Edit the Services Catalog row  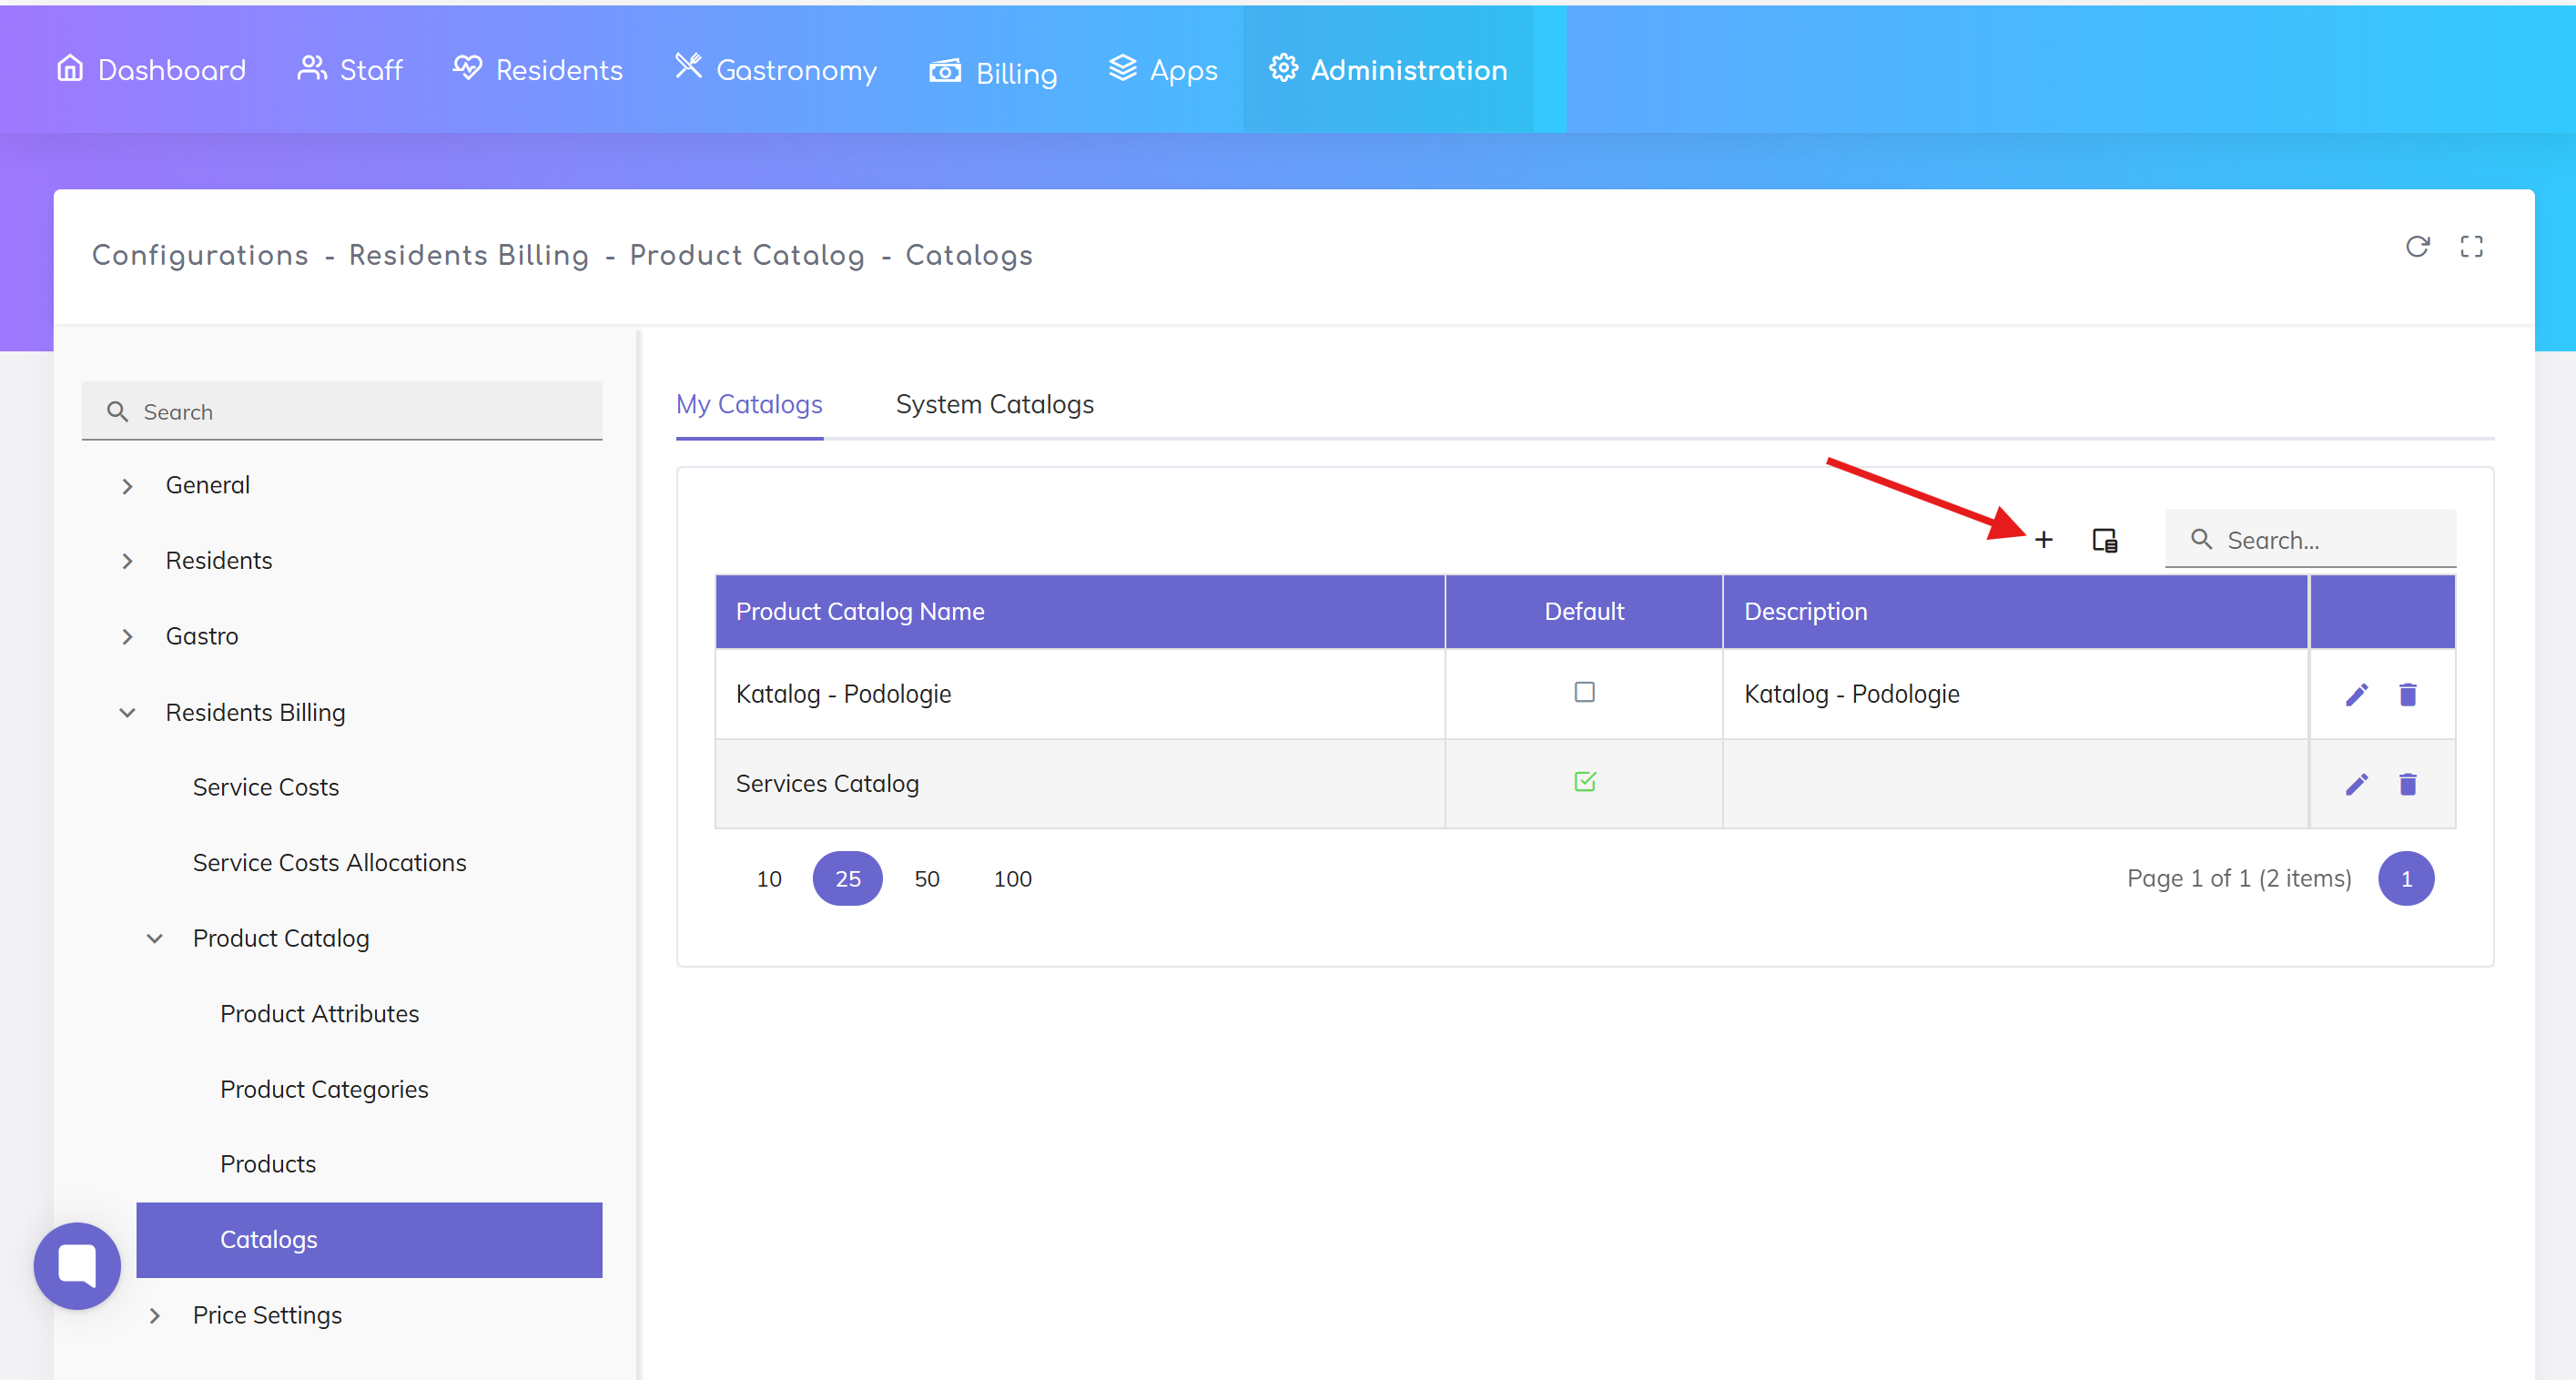[x=2356, y=784]
